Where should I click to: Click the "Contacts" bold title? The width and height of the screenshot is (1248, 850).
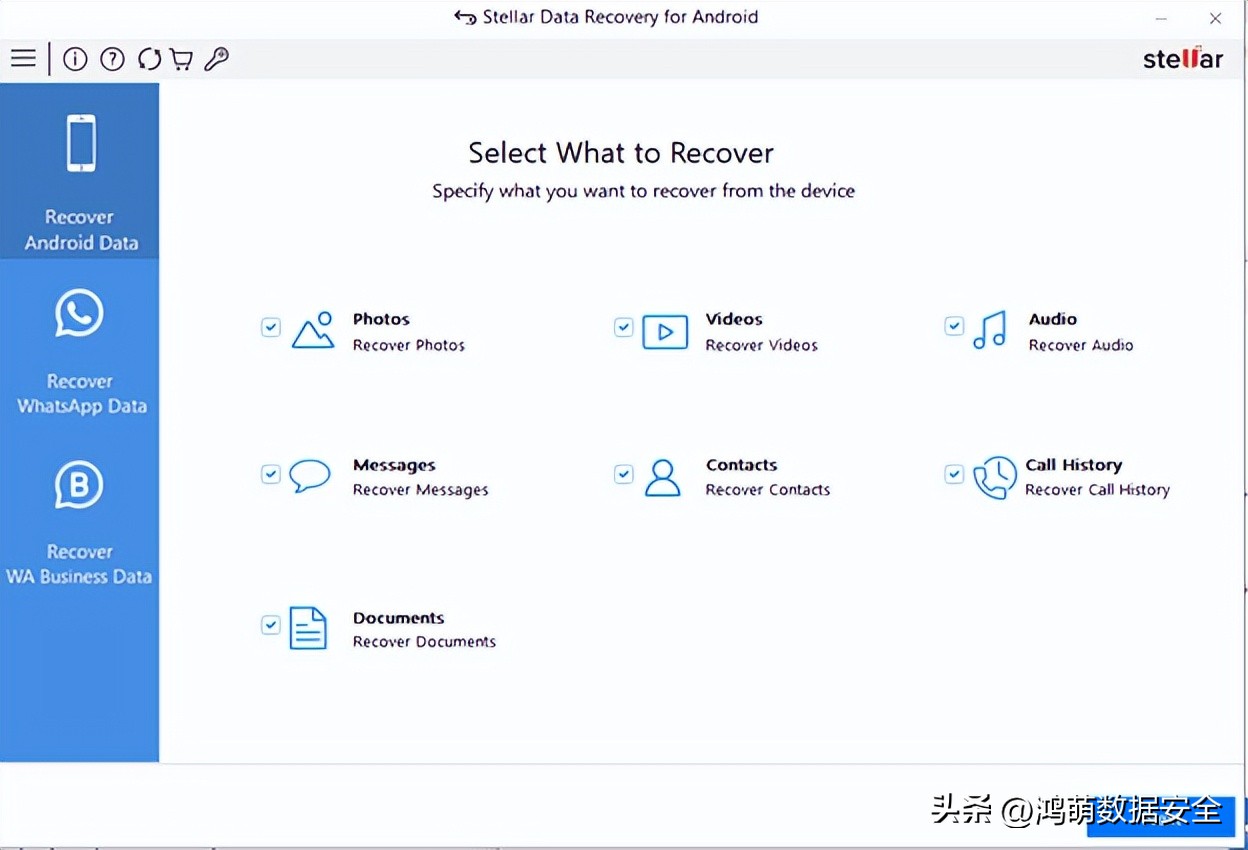[741, 465]
